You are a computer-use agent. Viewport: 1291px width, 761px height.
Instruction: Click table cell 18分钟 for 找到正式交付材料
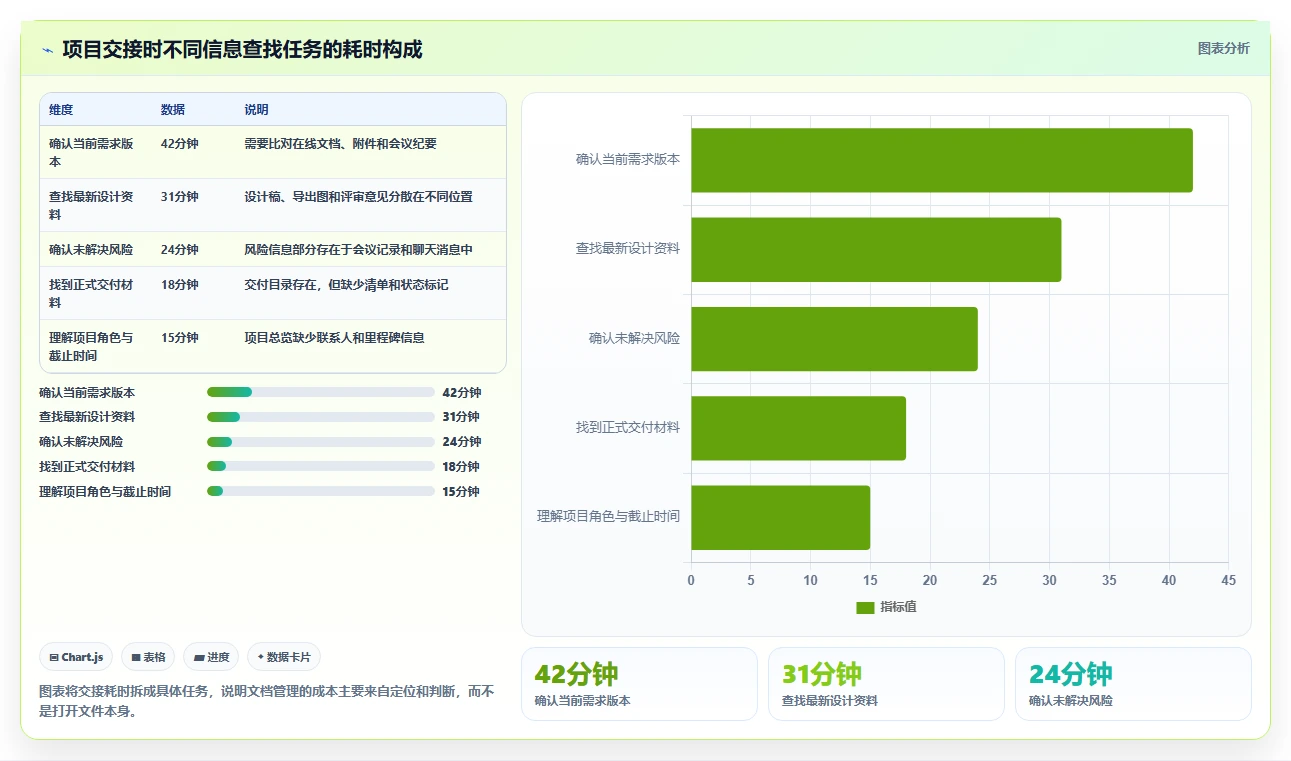180,285
